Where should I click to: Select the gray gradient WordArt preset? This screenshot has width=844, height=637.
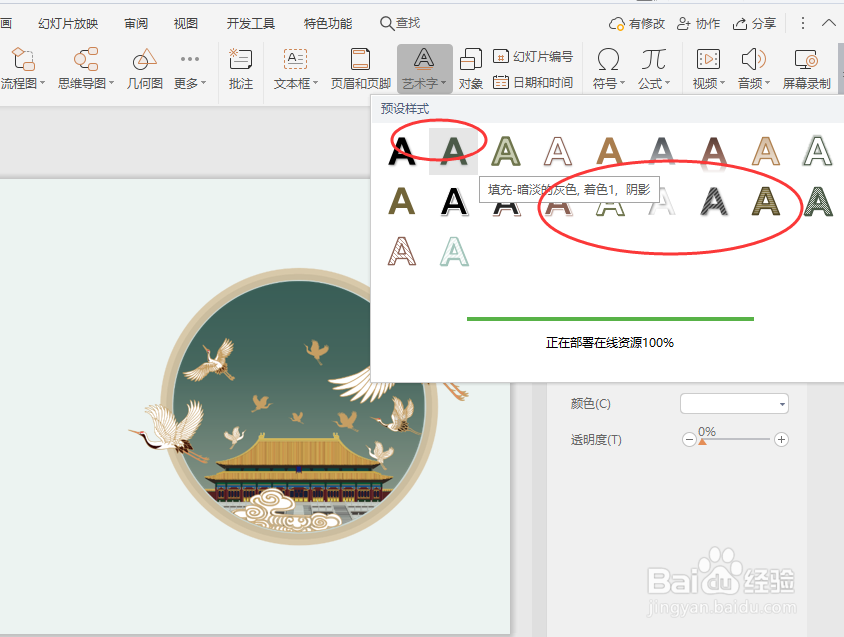(x=662, y=150)
